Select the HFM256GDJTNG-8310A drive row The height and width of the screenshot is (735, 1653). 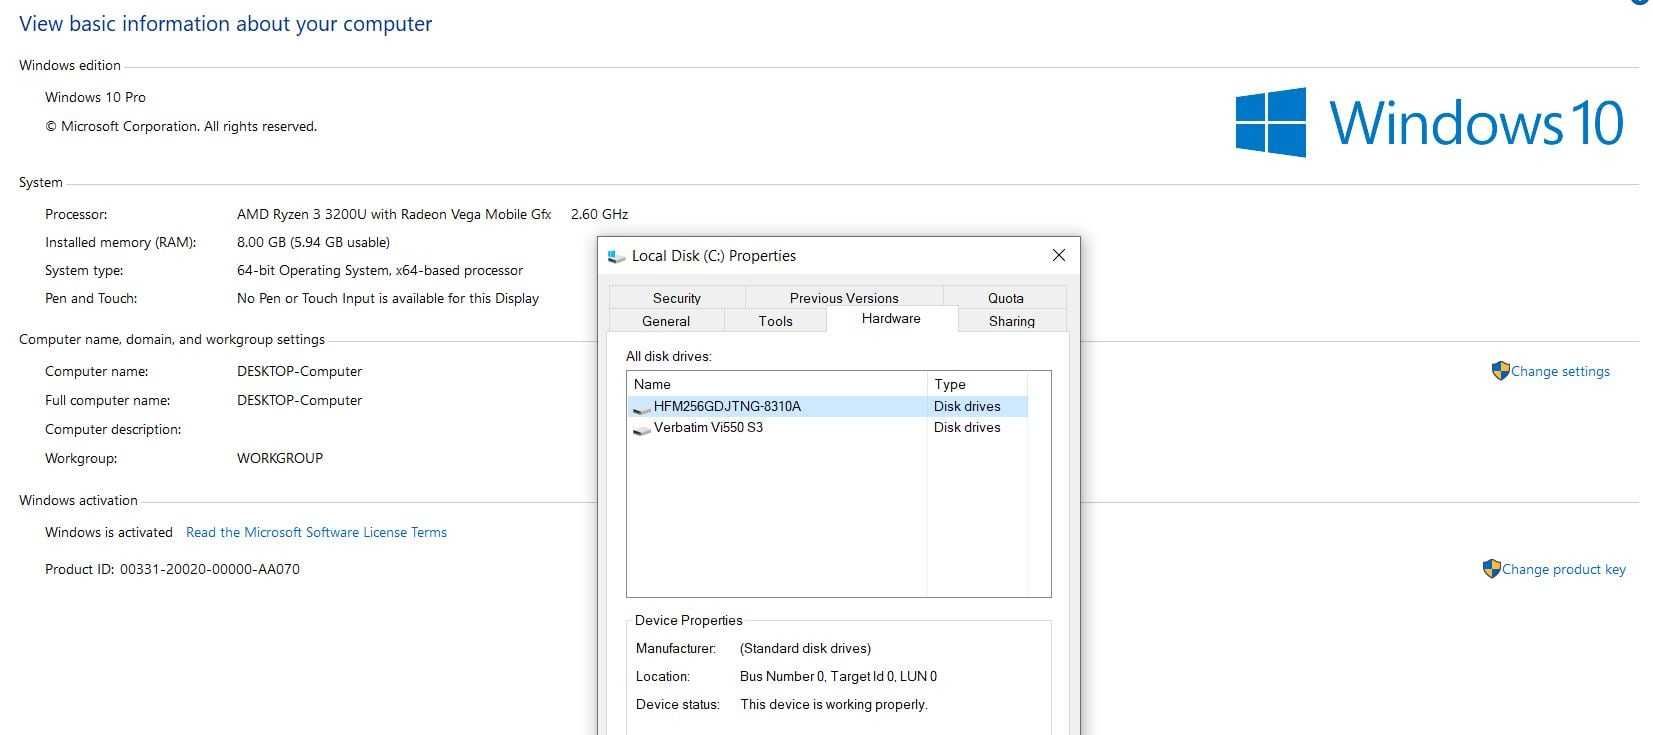827,406
